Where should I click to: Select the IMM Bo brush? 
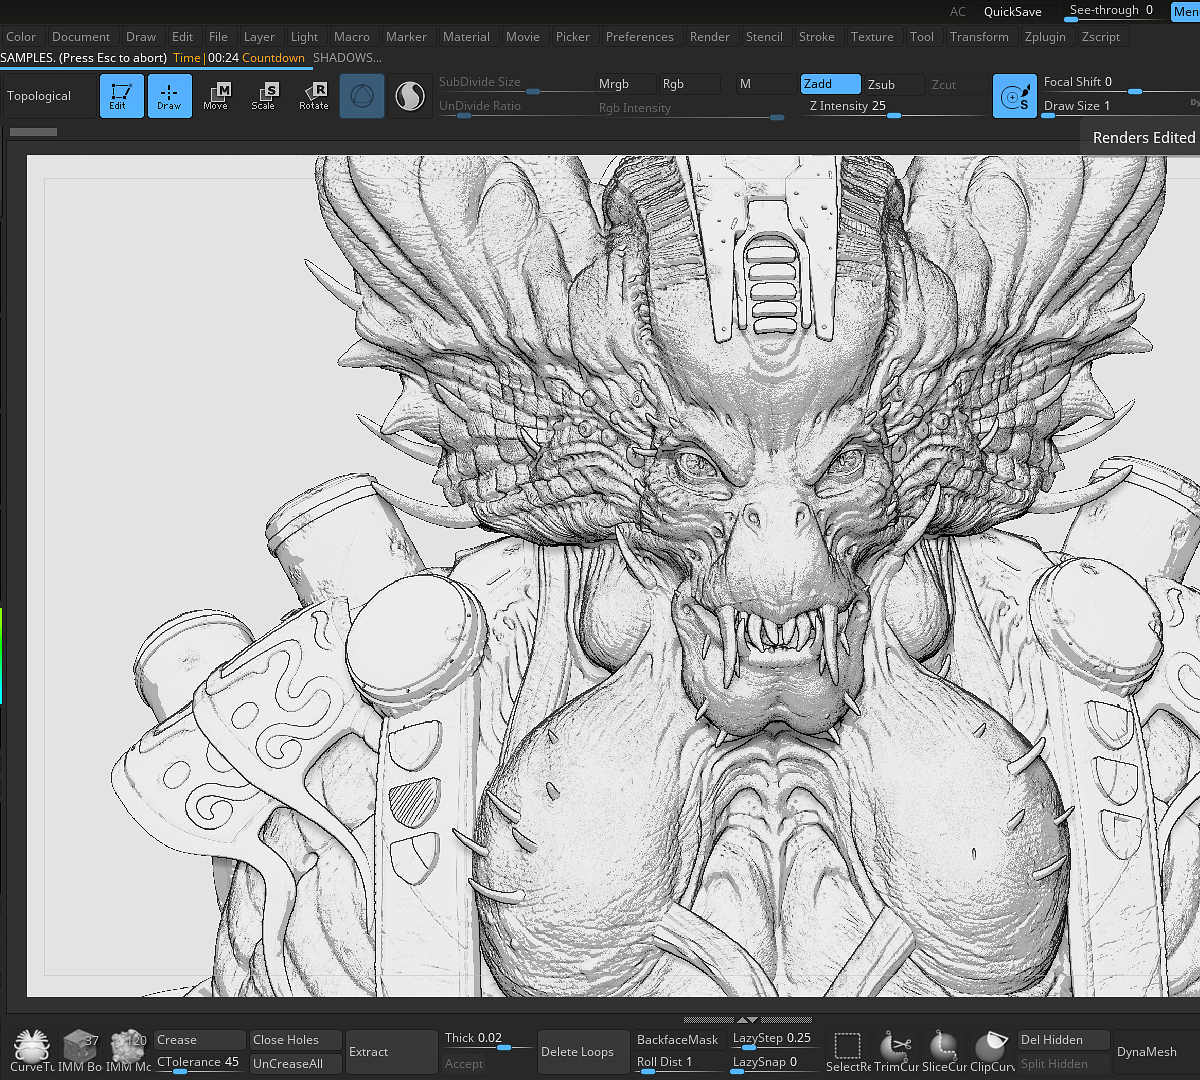(x=80, y=1052)
